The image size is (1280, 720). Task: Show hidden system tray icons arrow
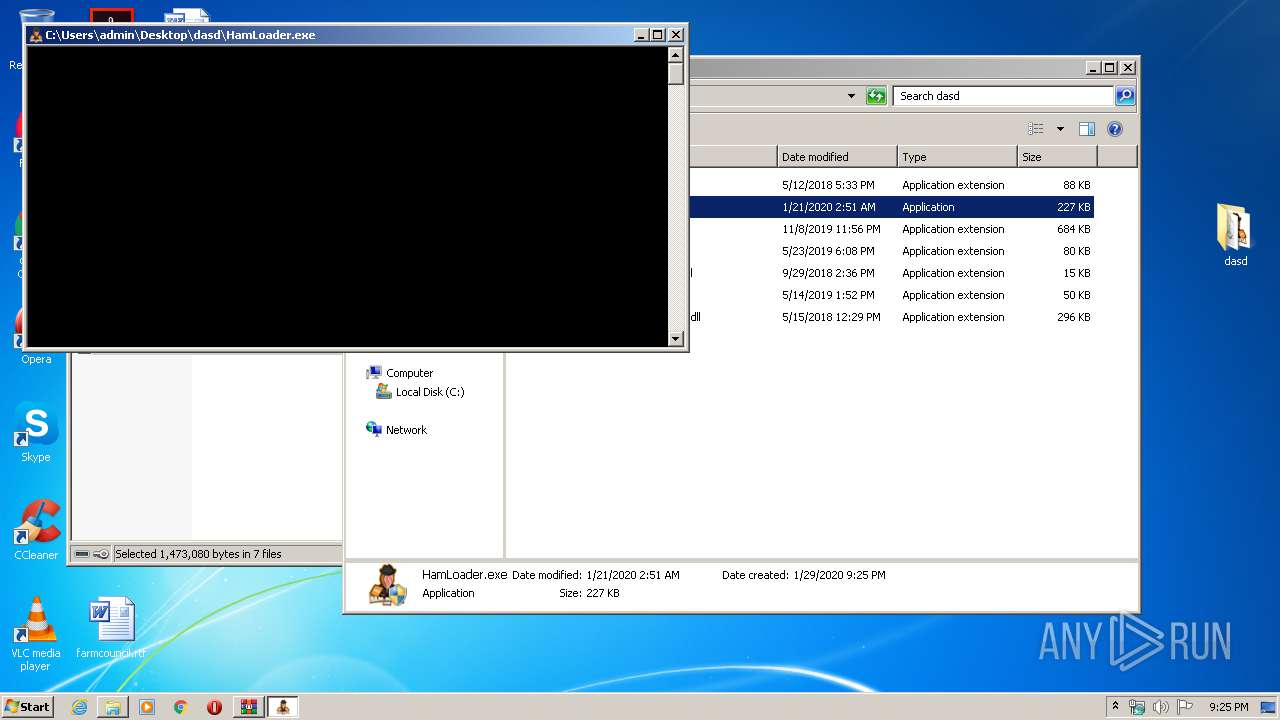tap(1116, 707)
